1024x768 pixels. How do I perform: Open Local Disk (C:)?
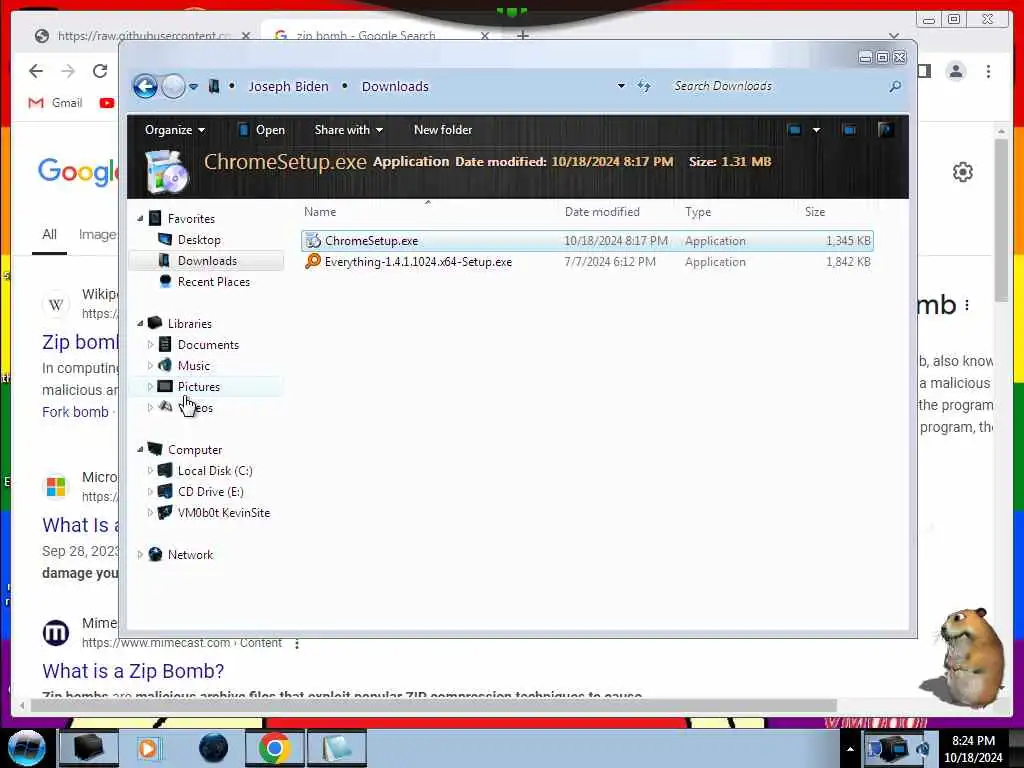point(215,471)
